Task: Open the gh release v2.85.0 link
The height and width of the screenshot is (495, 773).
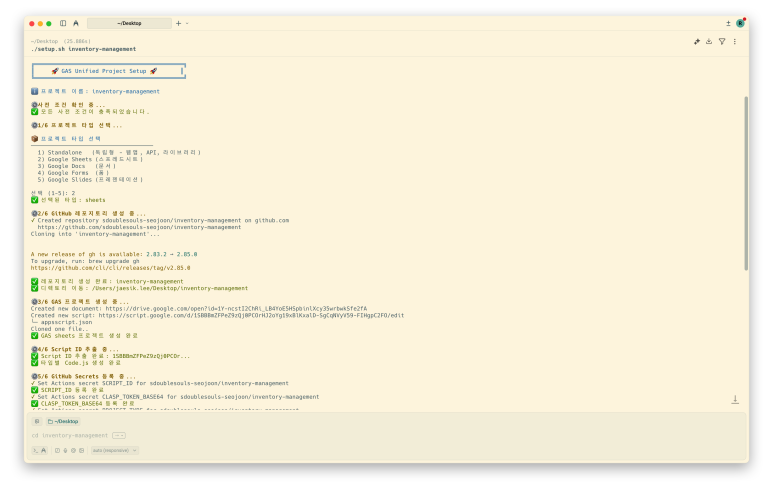Action: coord(110,268)
